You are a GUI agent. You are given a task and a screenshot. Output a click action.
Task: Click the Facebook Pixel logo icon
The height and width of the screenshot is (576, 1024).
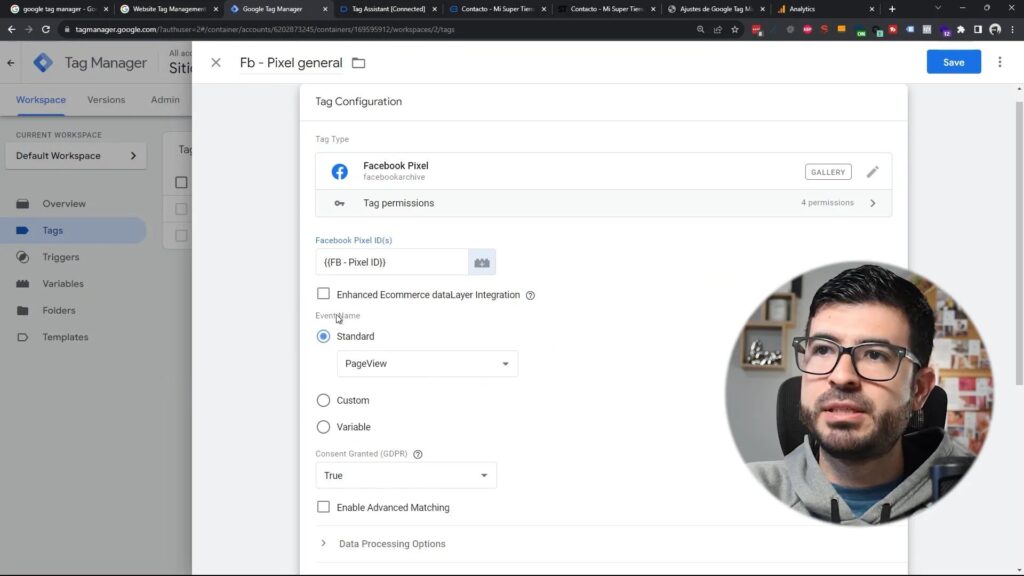click(x=340, y=171)
